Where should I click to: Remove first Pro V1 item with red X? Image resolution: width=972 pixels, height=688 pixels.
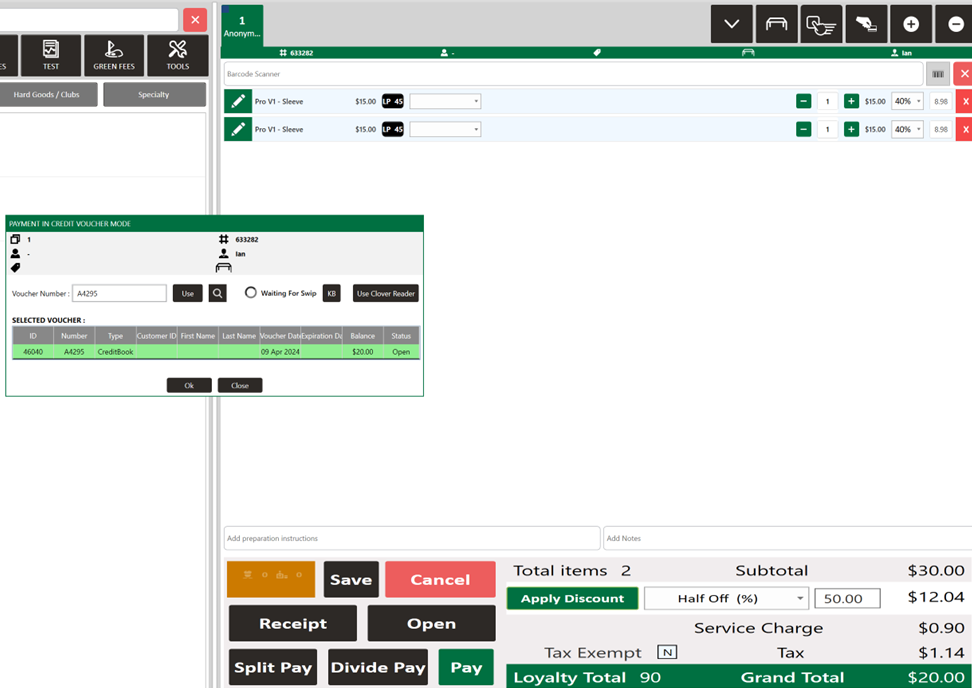(965, 102)
